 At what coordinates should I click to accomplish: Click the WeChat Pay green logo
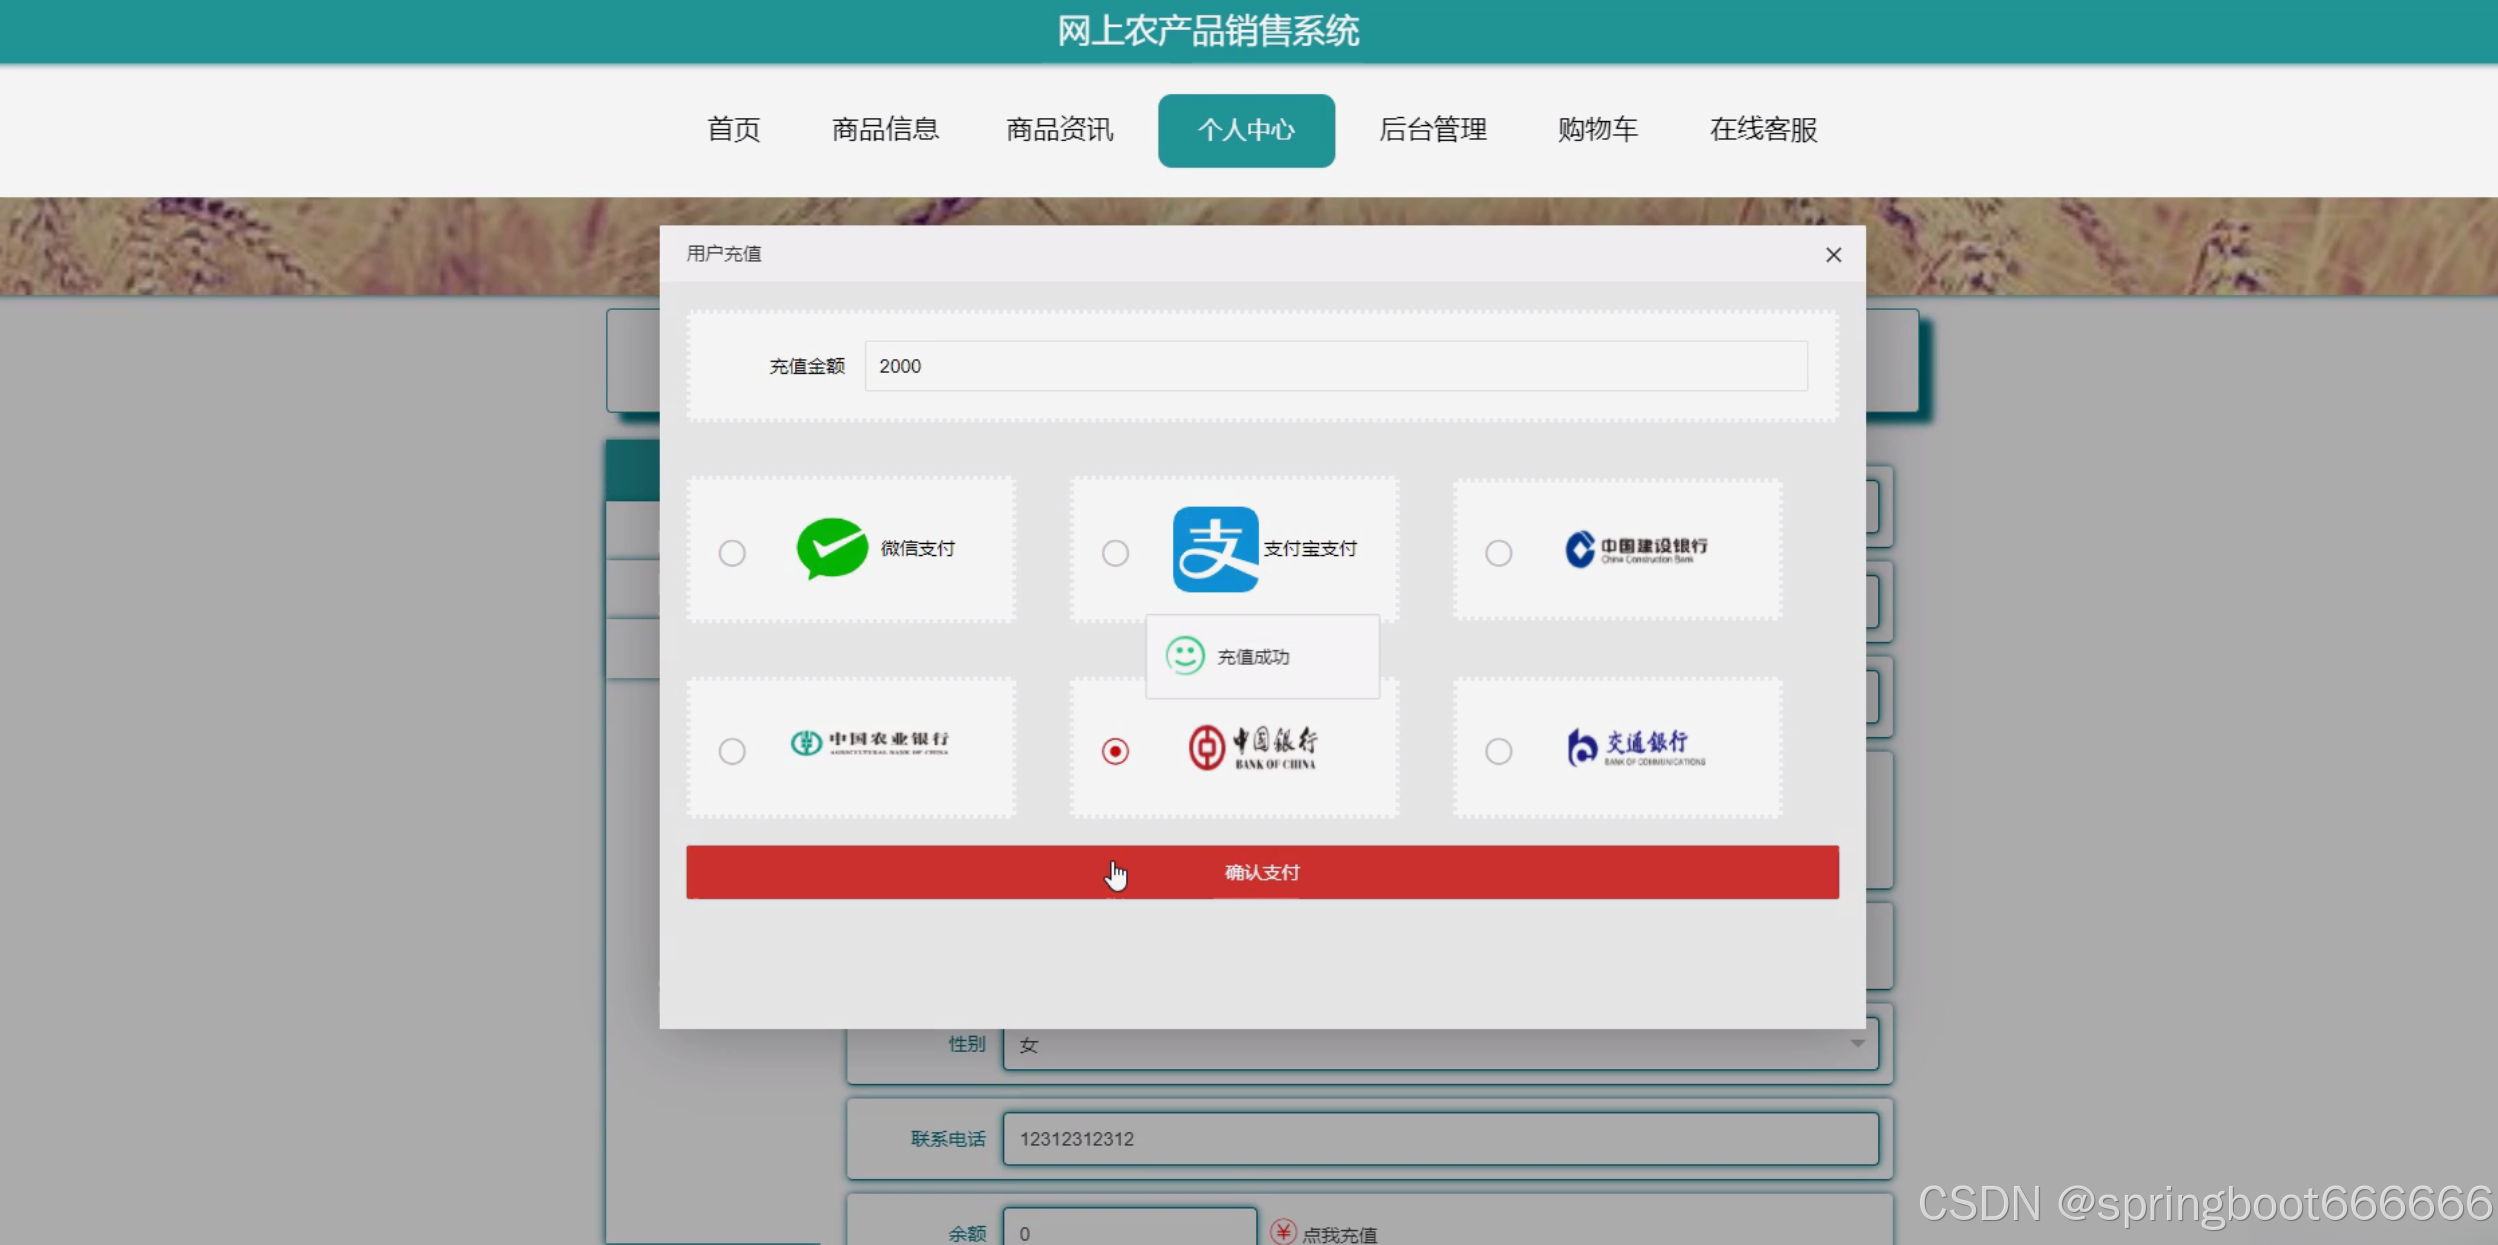tap(831, 548)
